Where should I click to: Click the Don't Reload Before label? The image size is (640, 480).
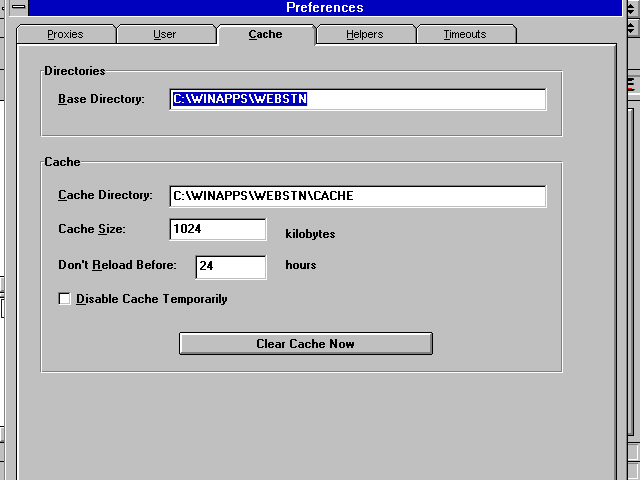click(117, 265)
